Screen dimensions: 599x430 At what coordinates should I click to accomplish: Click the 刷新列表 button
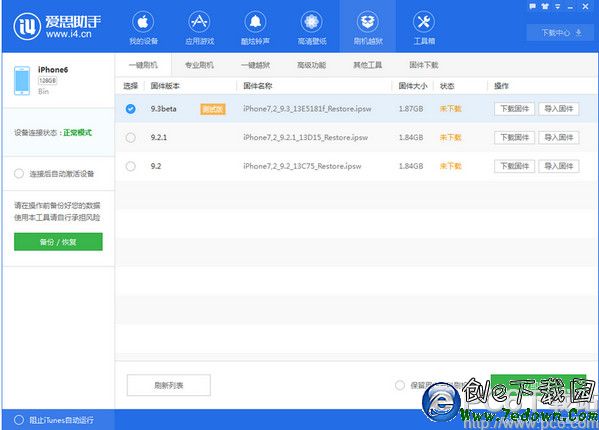point(168,385)
